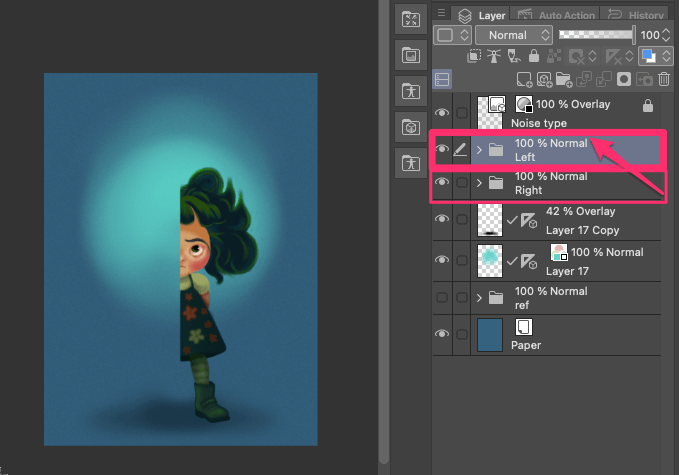Hide Layer 17 Copy with eye icon
Image resolution: width=679 pixels, height=475 pixels.
[x=442, y=219]
